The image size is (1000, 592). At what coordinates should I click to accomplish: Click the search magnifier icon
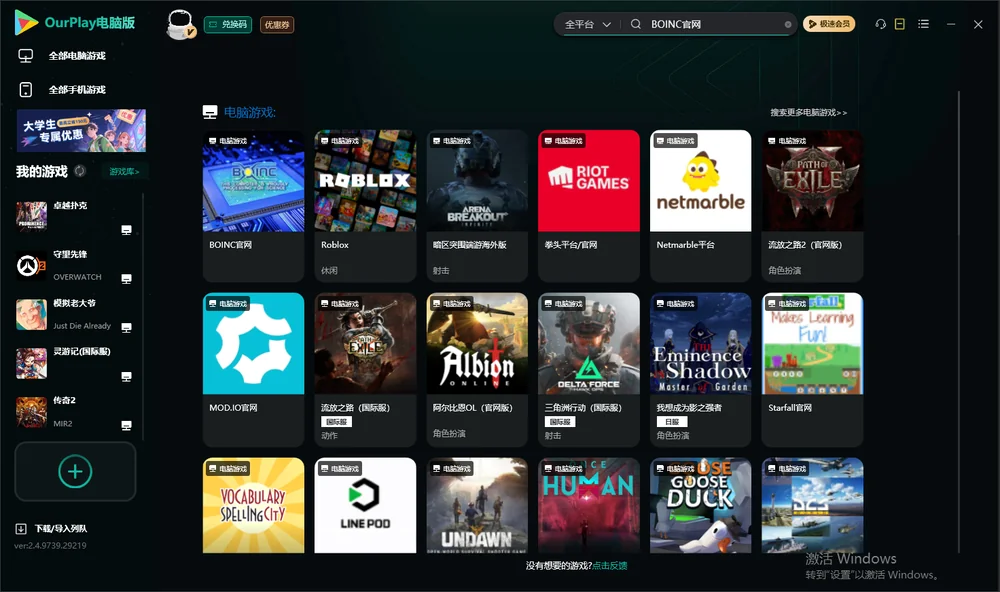[x=636, y=24]
